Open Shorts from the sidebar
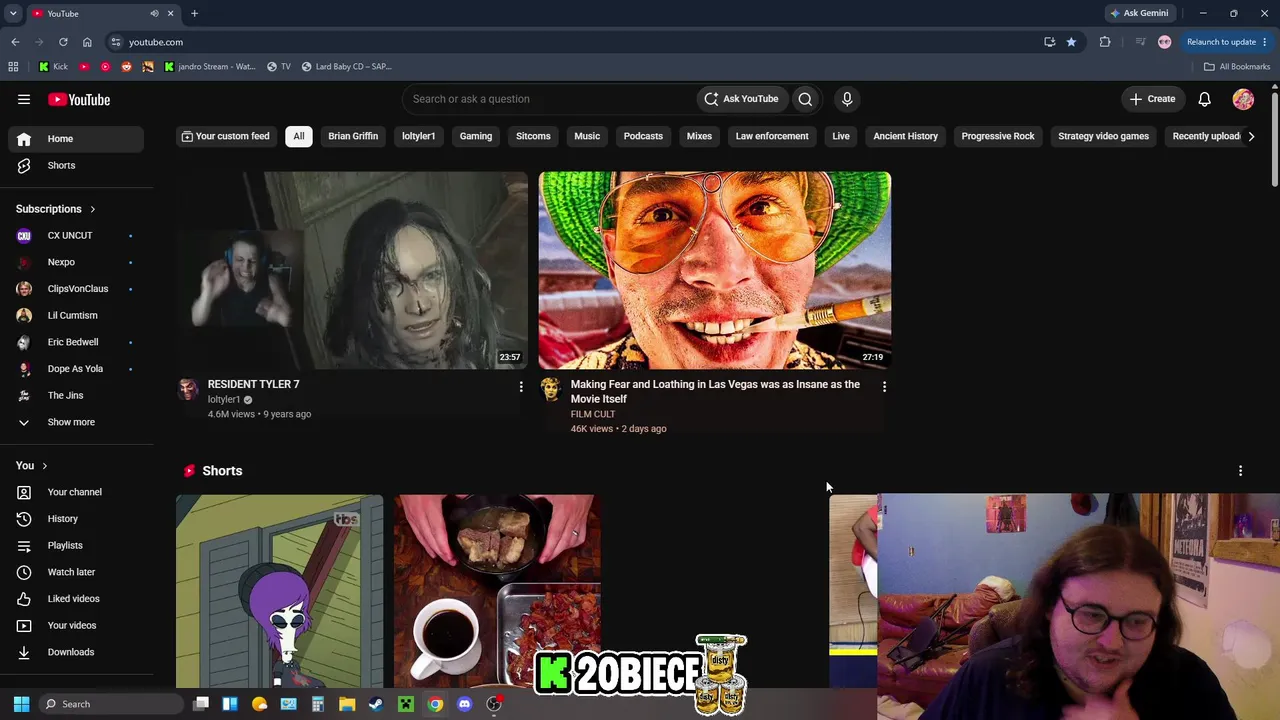Image resolution: width=1280 pixels, height=720 pixels. tap(76, 165)
